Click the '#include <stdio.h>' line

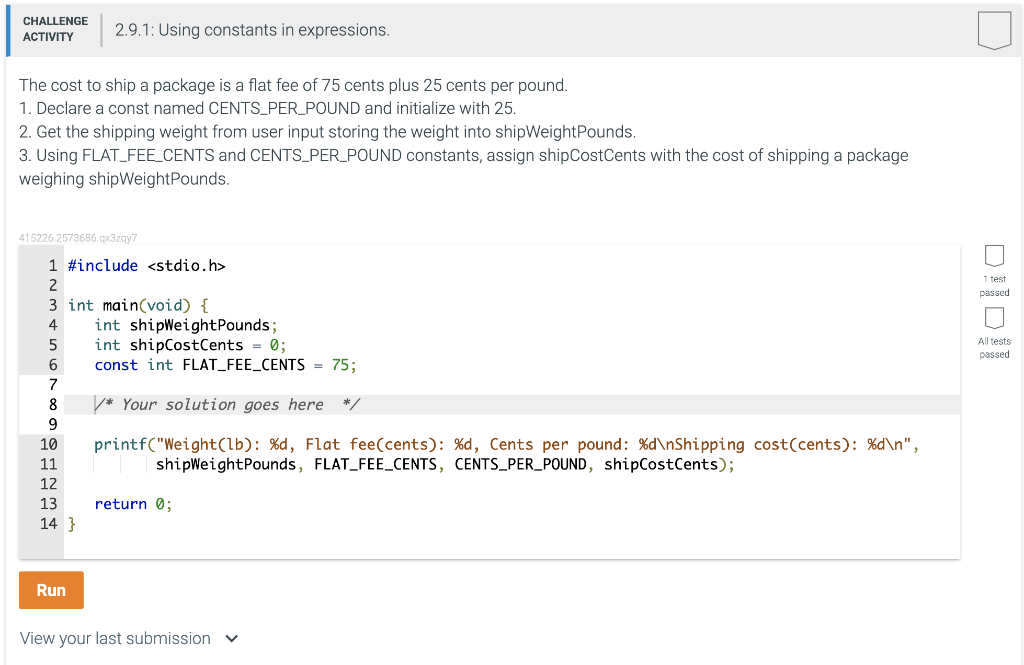147,266
